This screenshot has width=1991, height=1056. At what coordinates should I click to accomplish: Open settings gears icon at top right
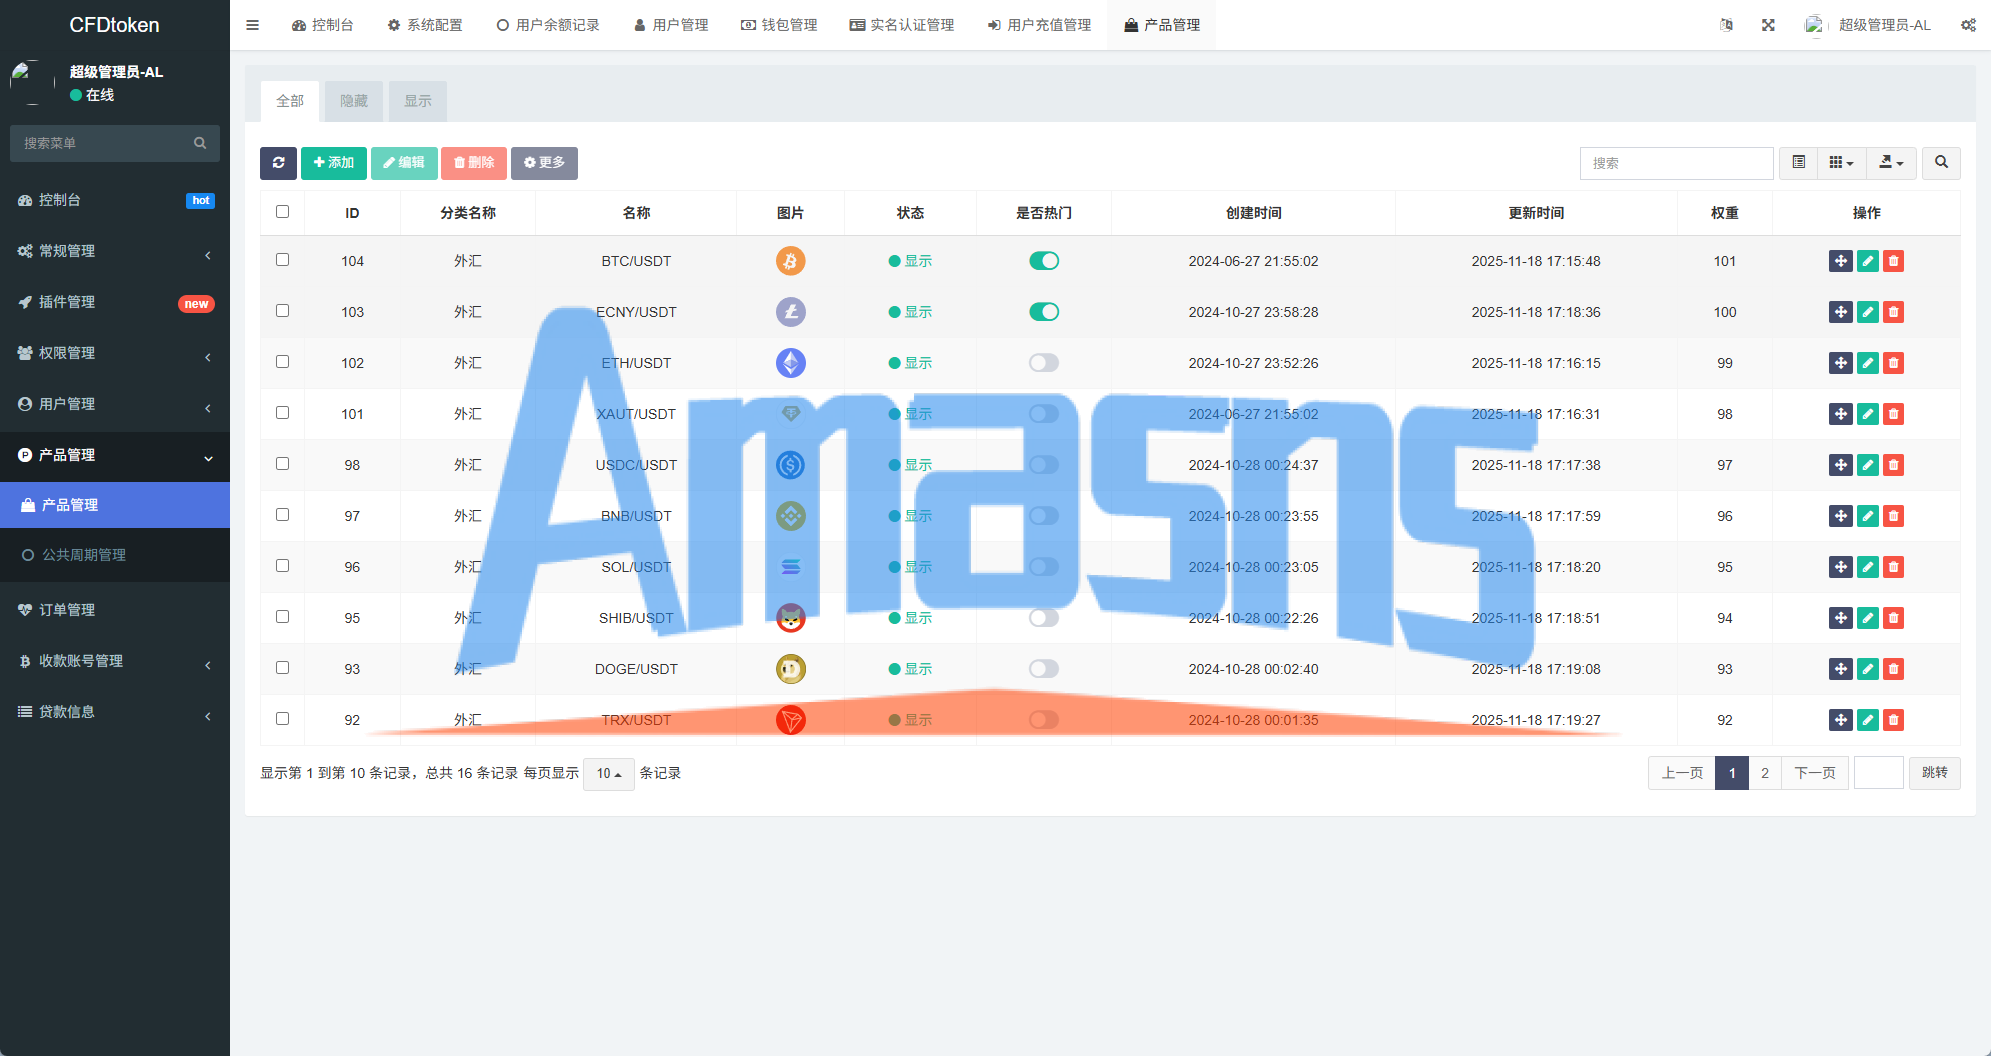point(1968,25)
